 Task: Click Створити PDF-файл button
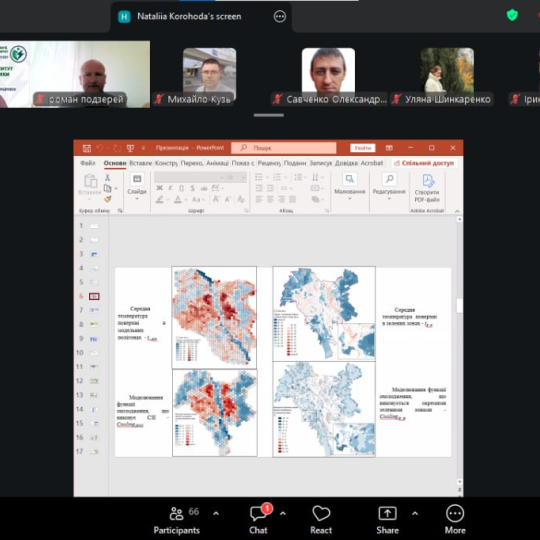click(427, 188)
